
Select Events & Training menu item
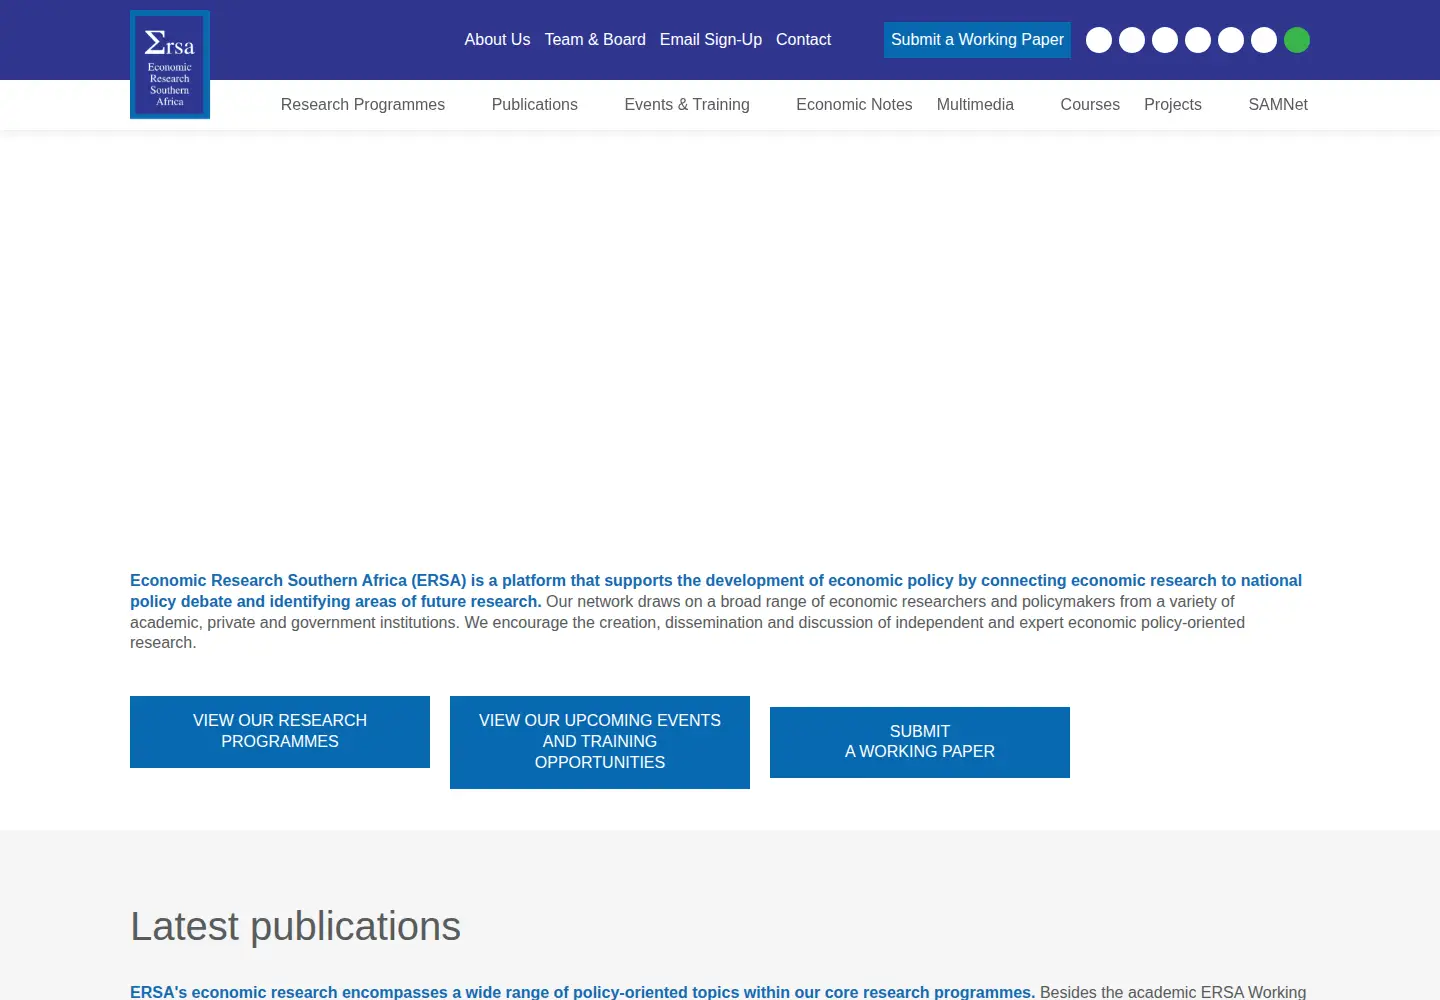(687, 105)
